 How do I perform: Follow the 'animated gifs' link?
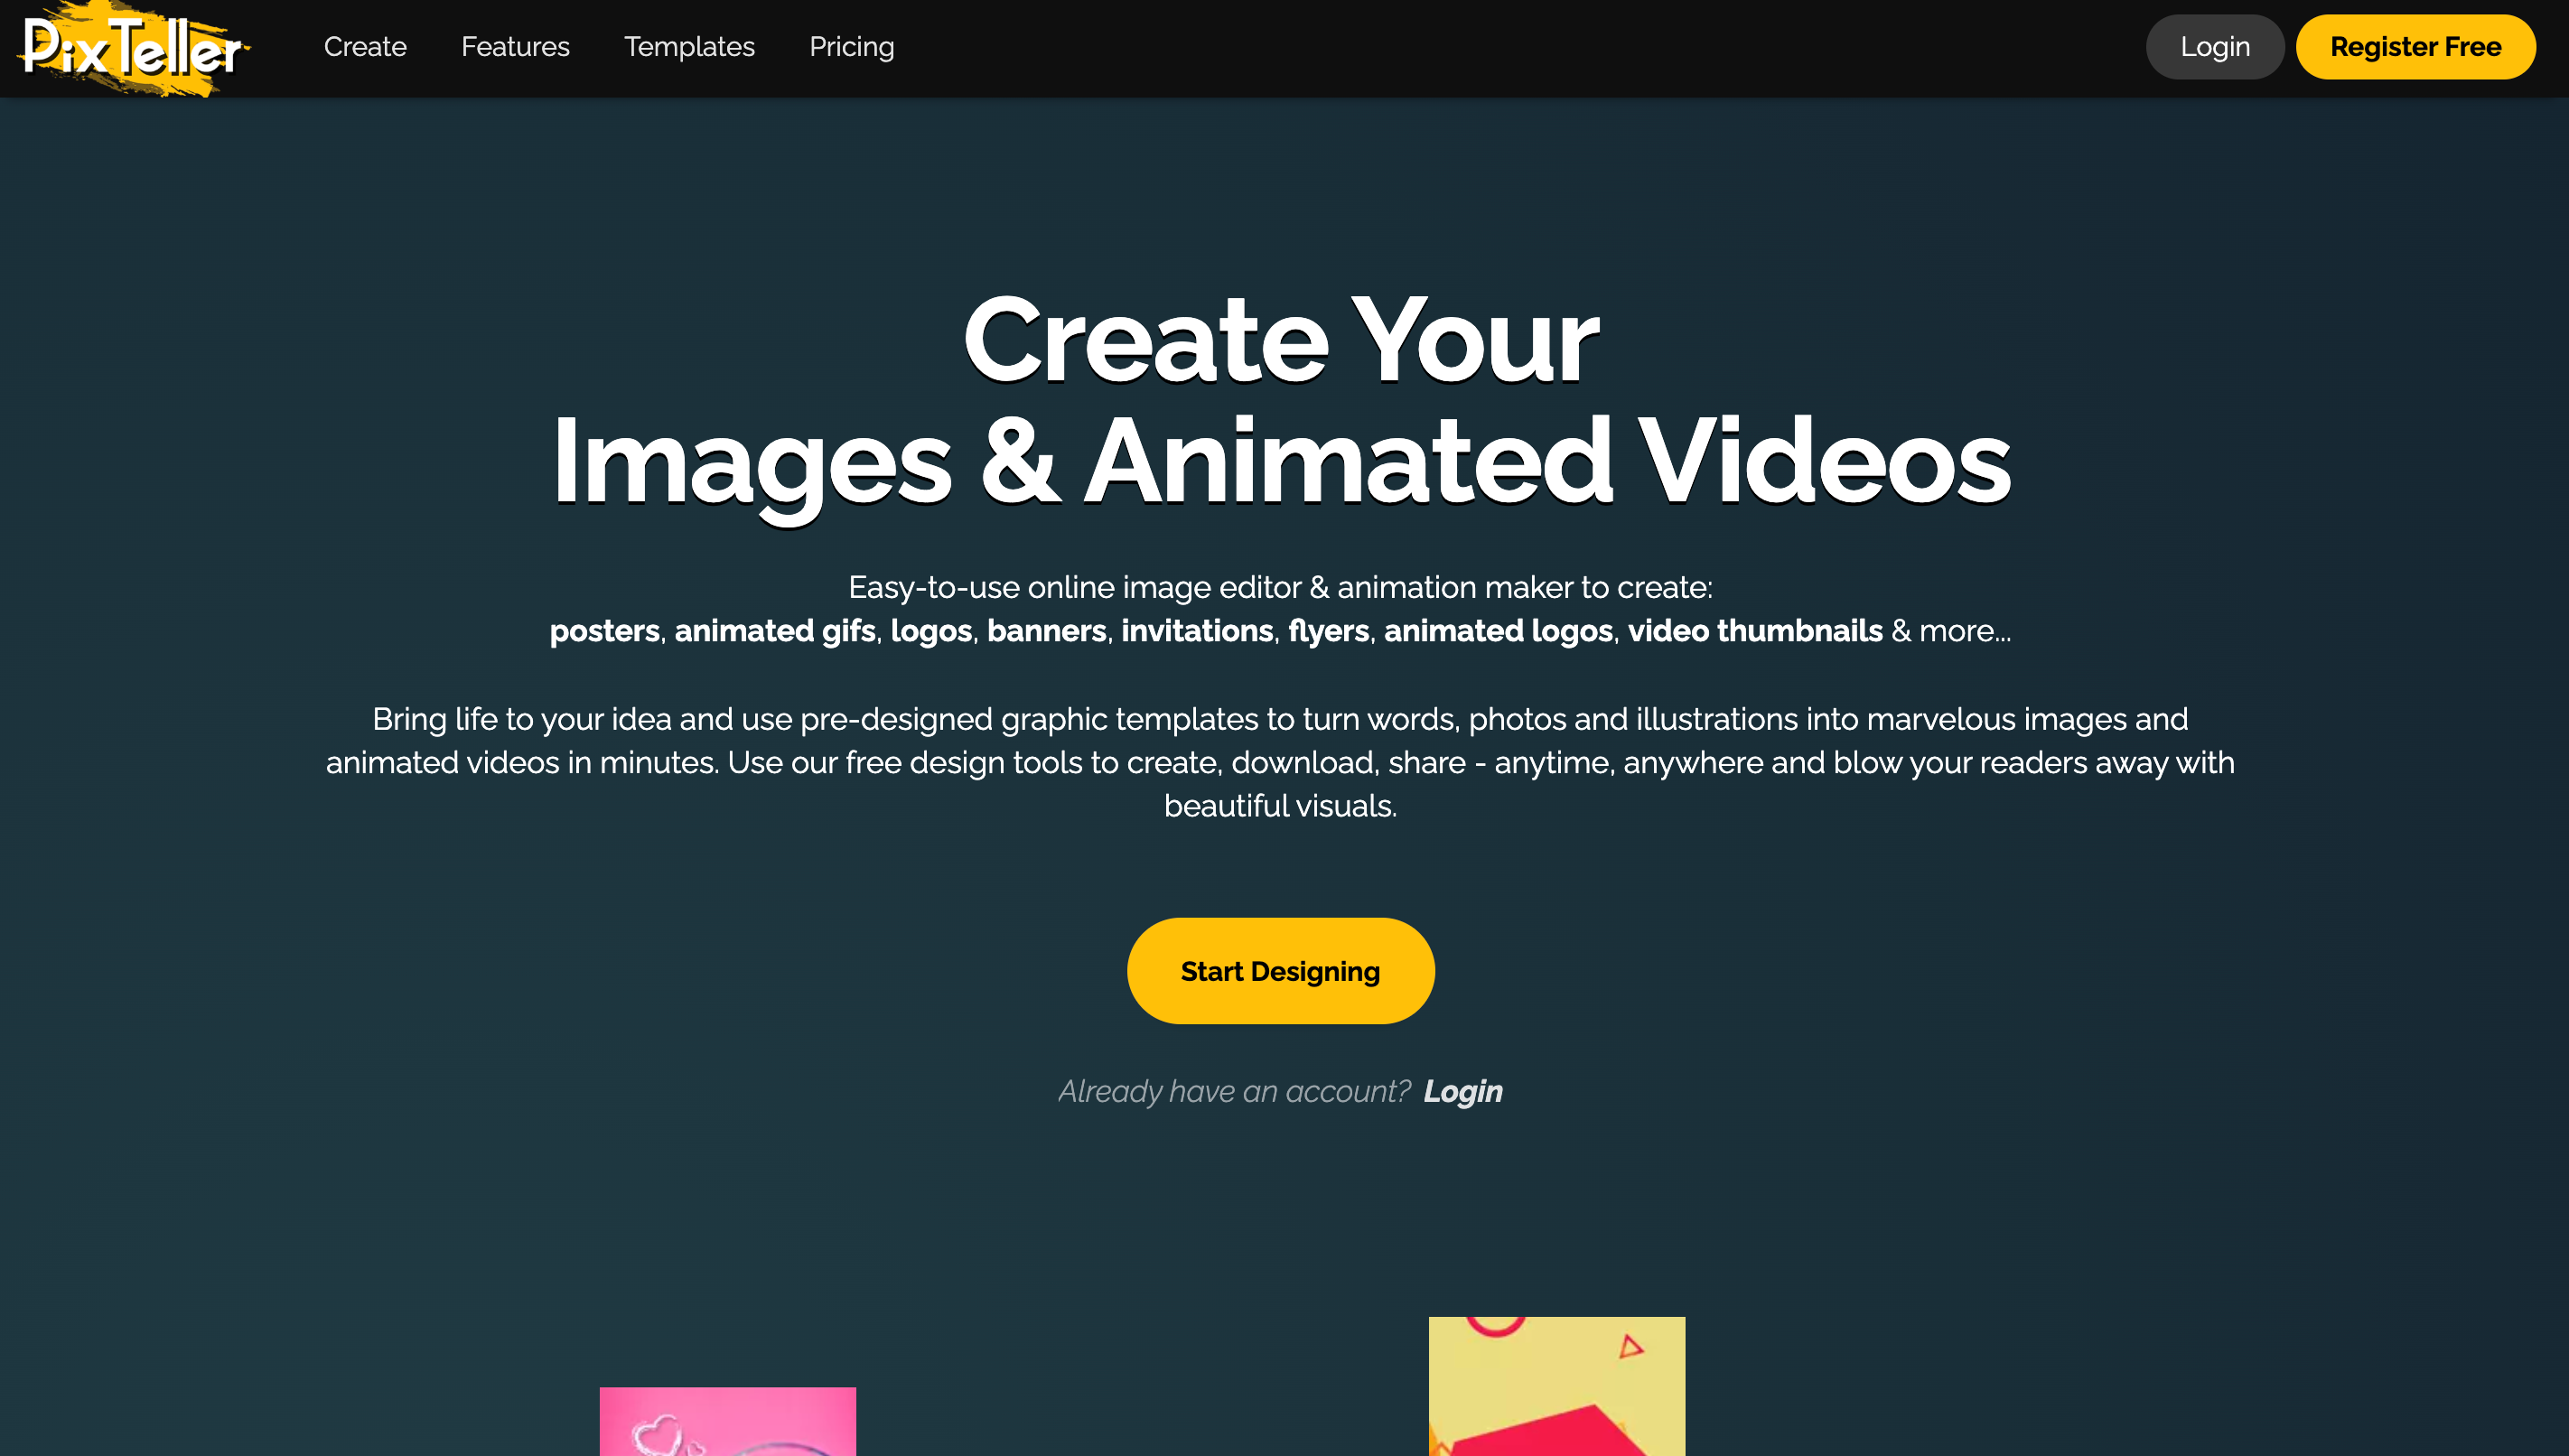[775, 631]
